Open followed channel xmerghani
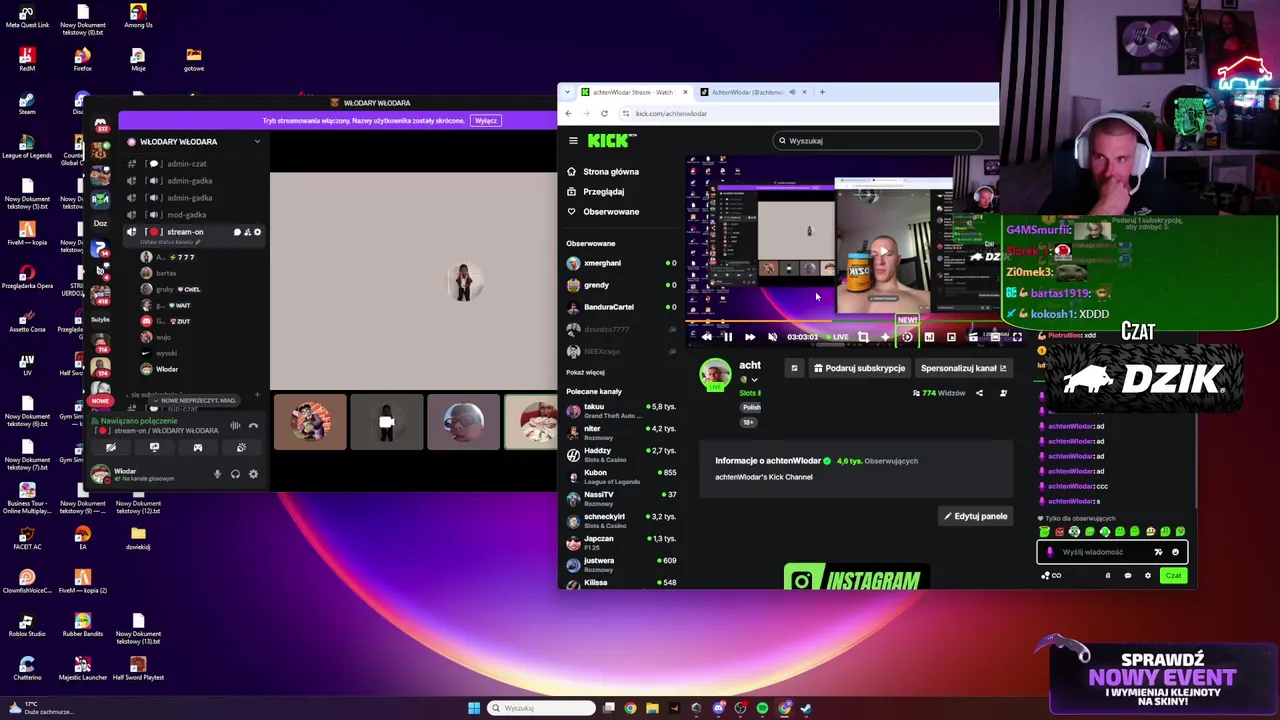The image size is (1280, 720). point(621,263)
